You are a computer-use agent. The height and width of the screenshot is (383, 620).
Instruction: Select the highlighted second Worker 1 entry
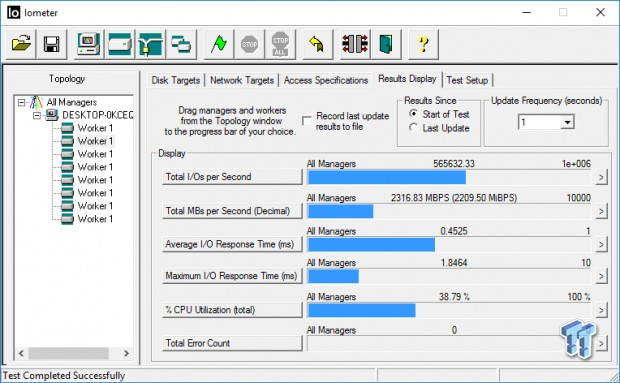click(95, 141)
